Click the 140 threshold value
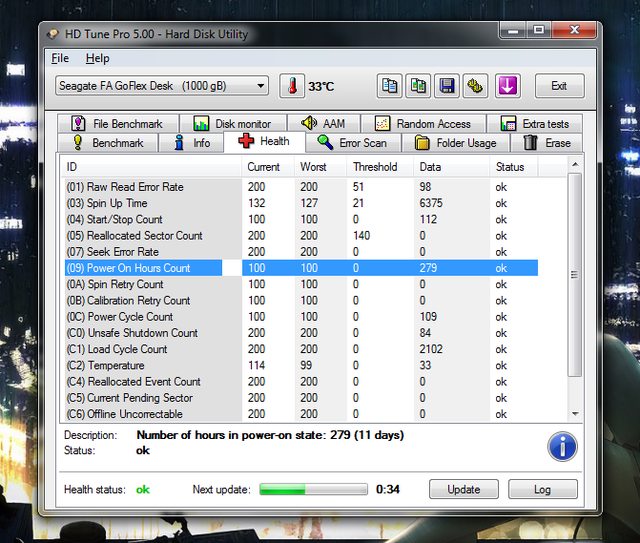This screenshot has width=640, height=543. pos(362,236)
